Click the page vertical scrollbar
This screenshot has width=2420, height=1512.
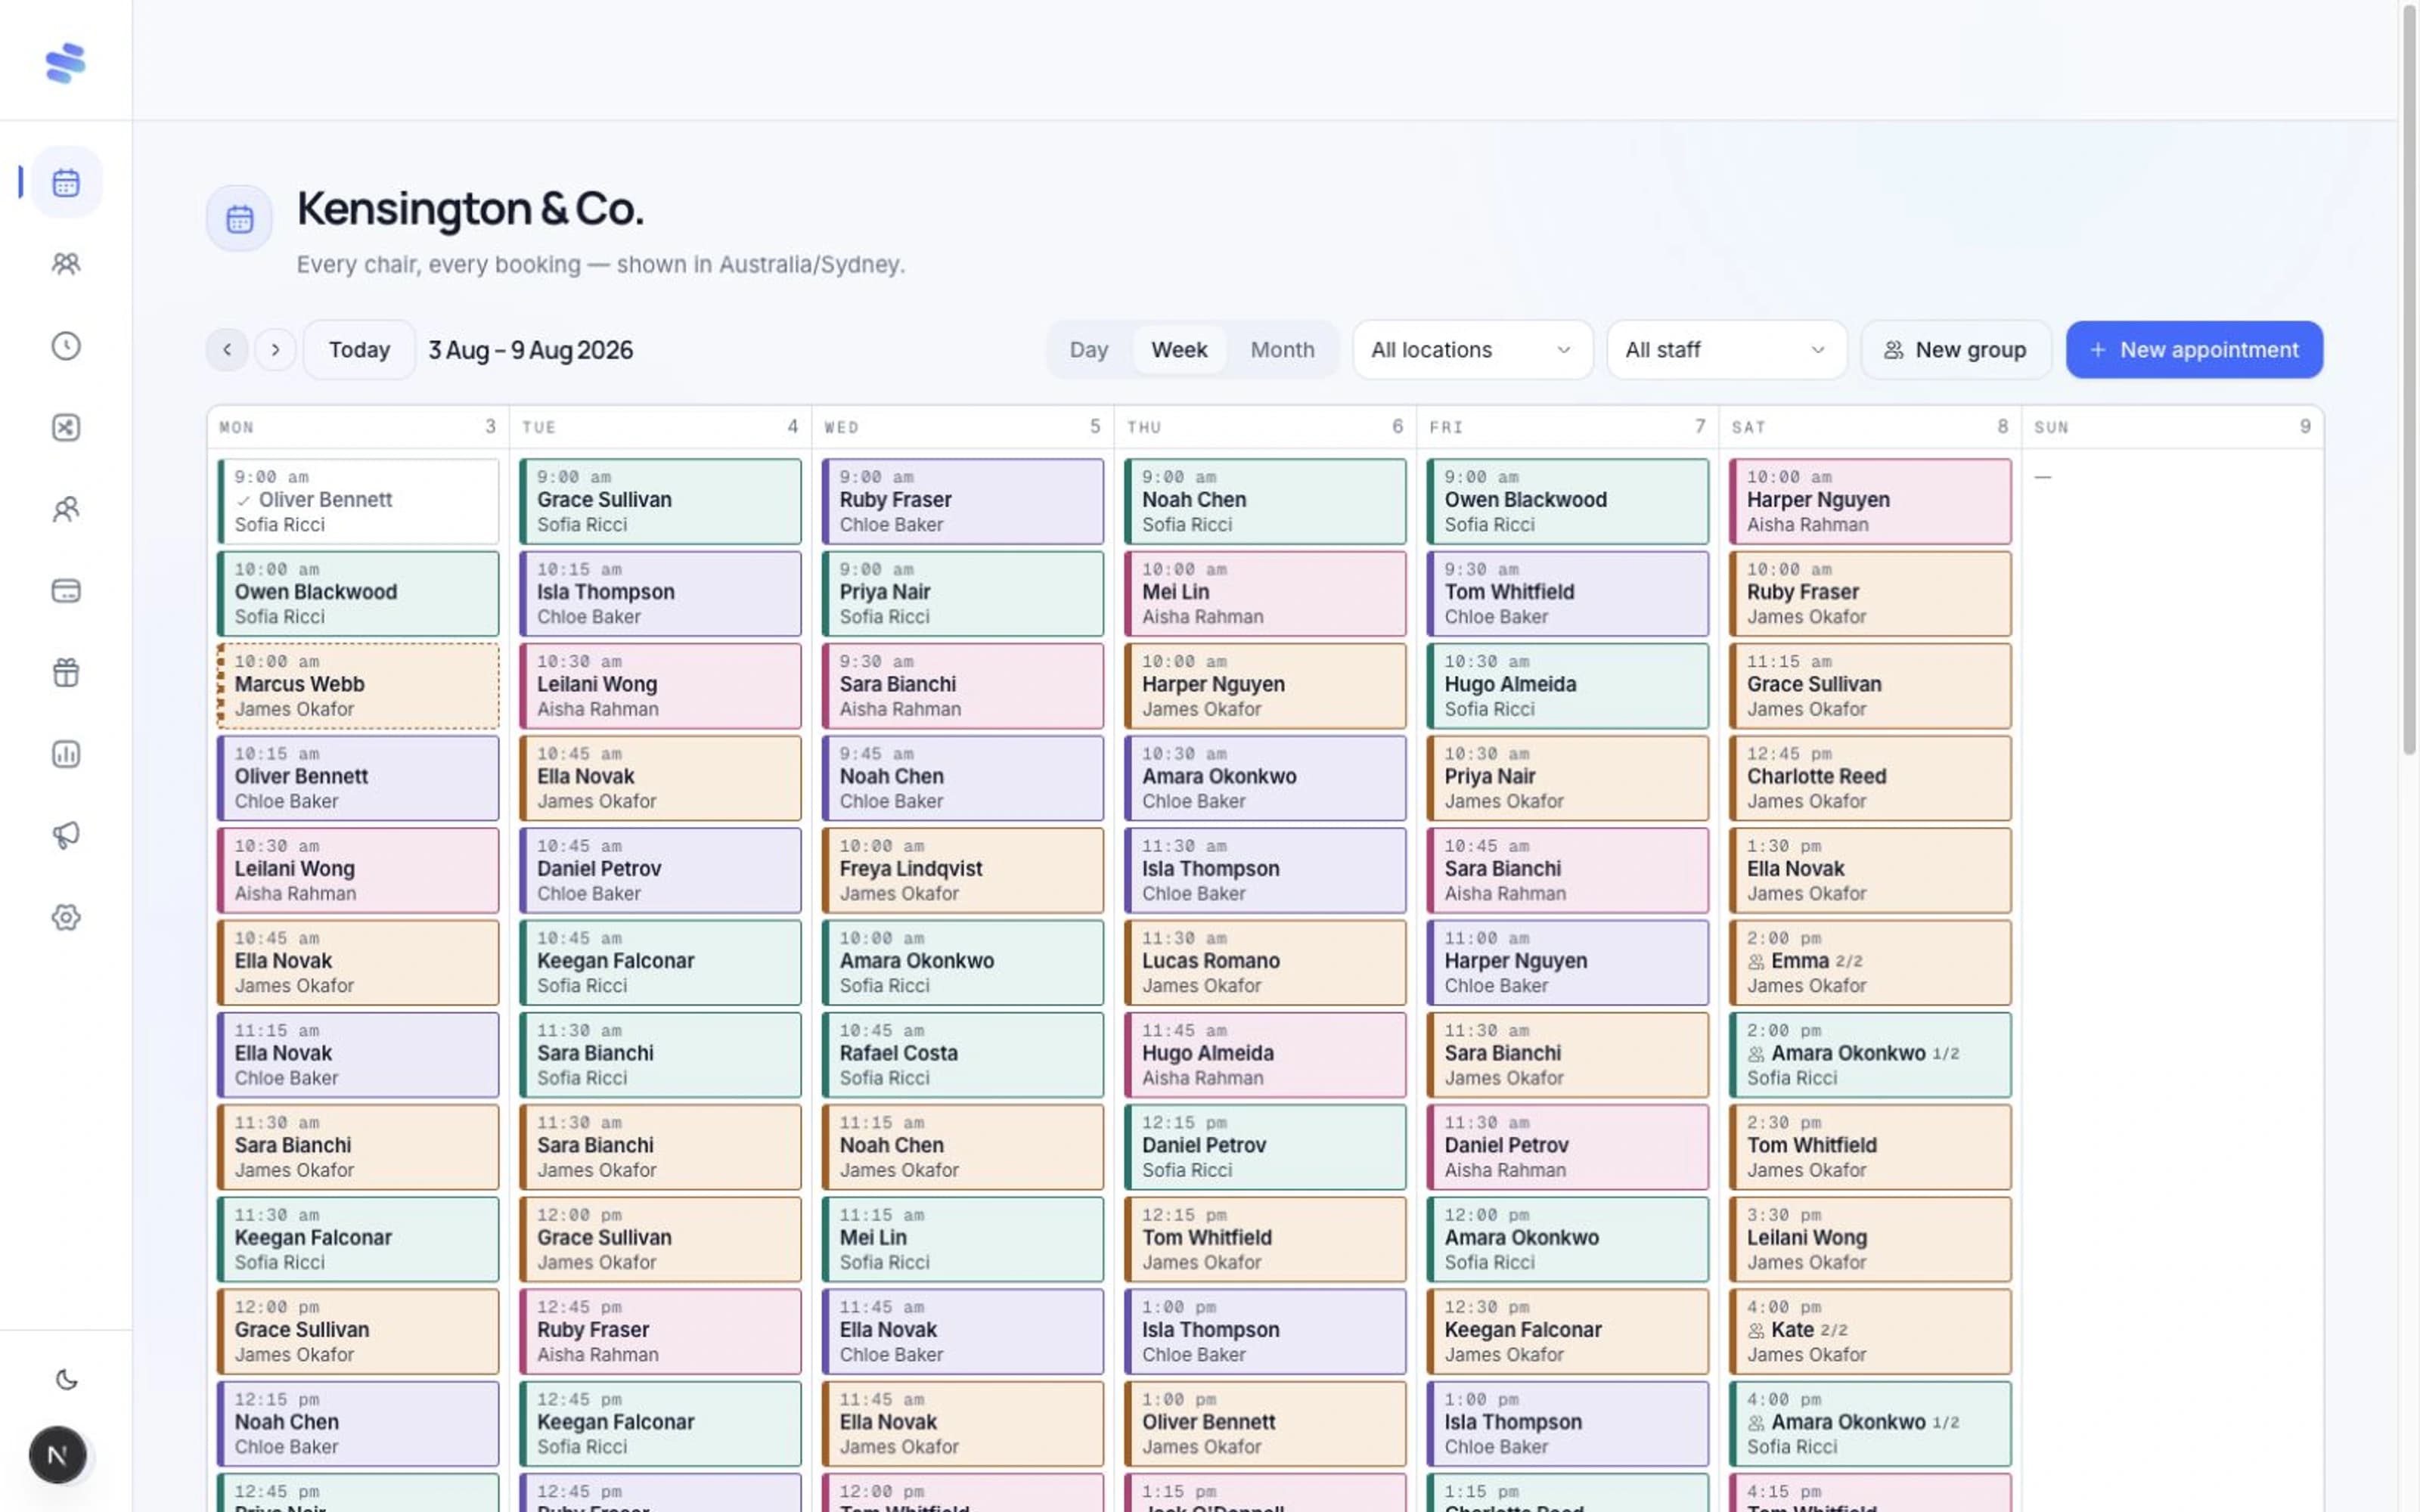click(x=2409, y=380)
